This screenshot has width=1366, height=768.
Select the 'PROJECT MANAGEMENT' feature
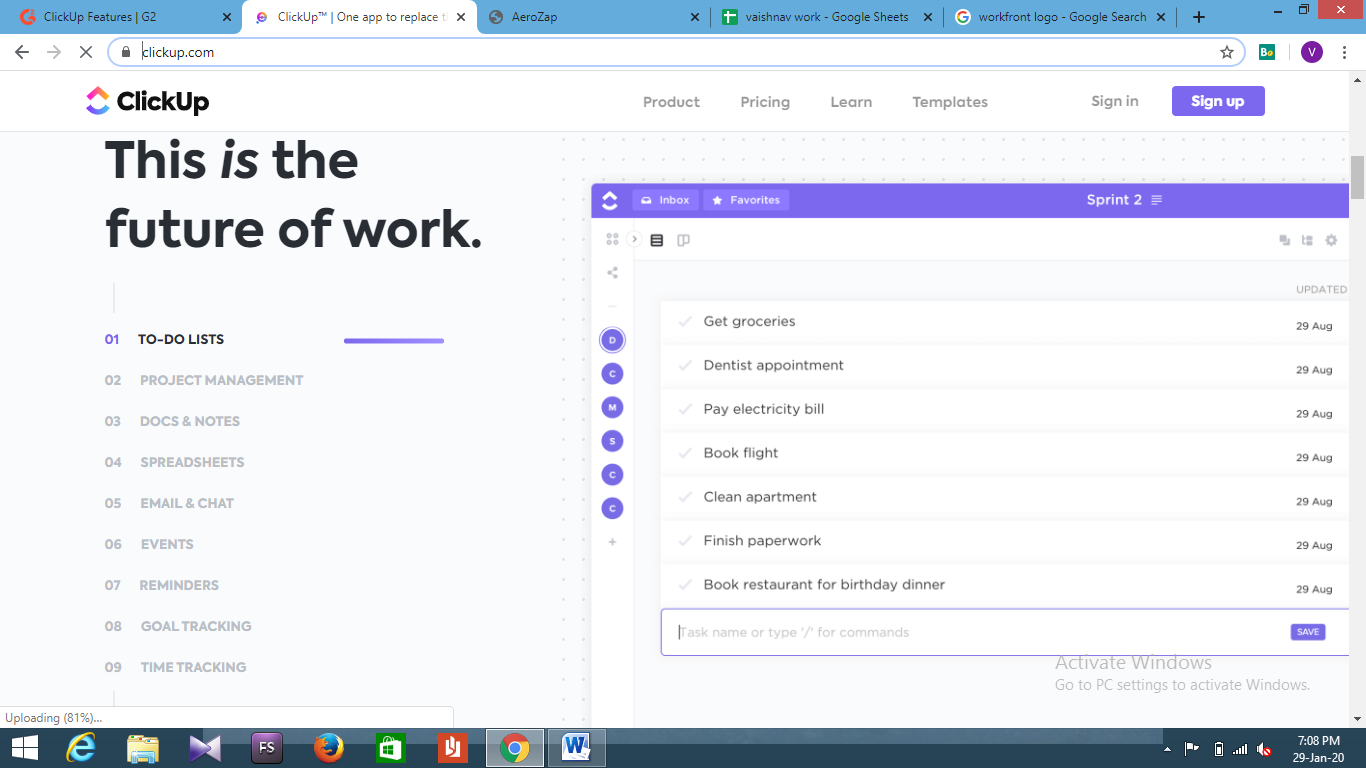coord(221,380)
